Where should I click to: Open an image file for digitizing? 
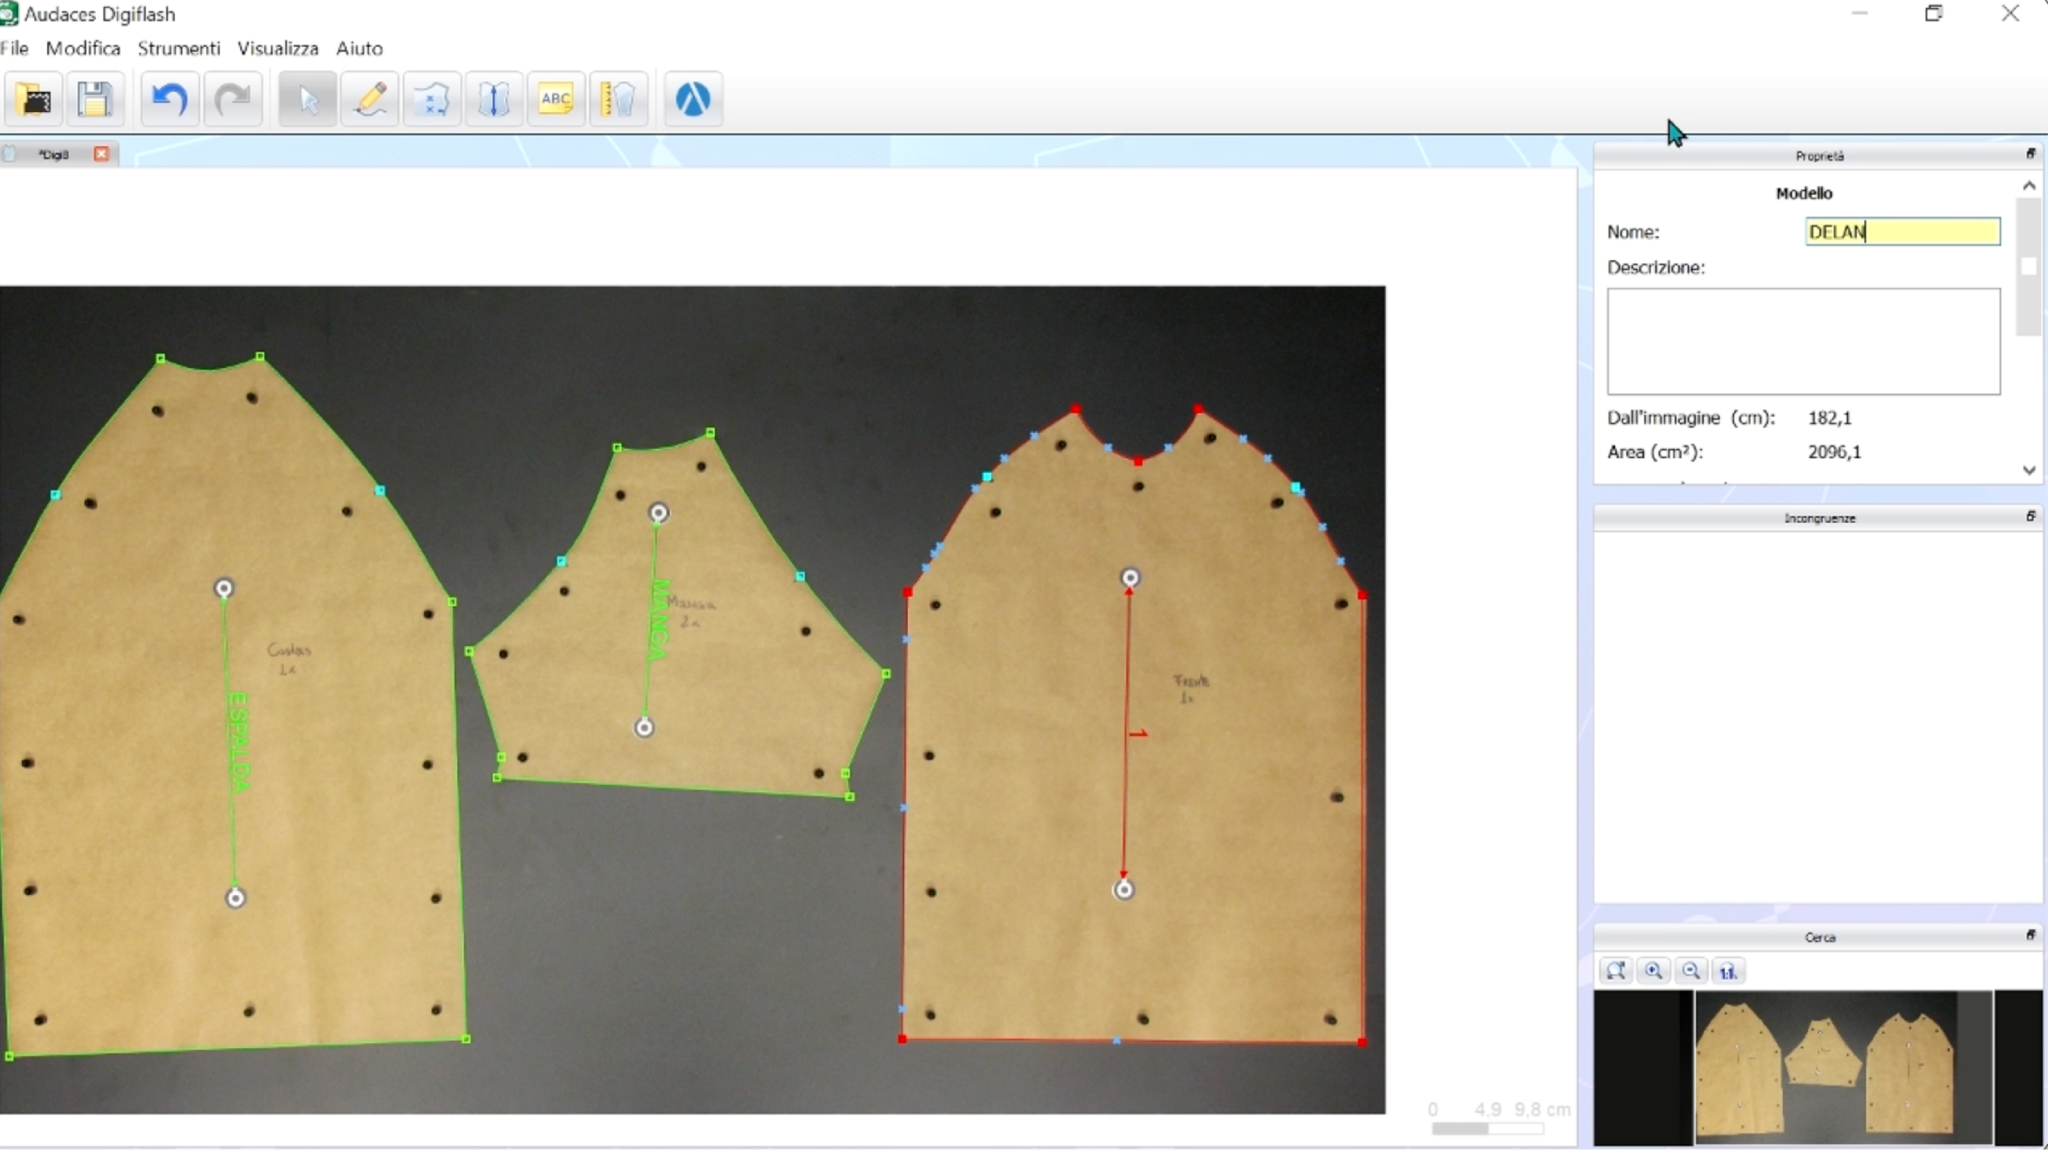tap(33, 98)
